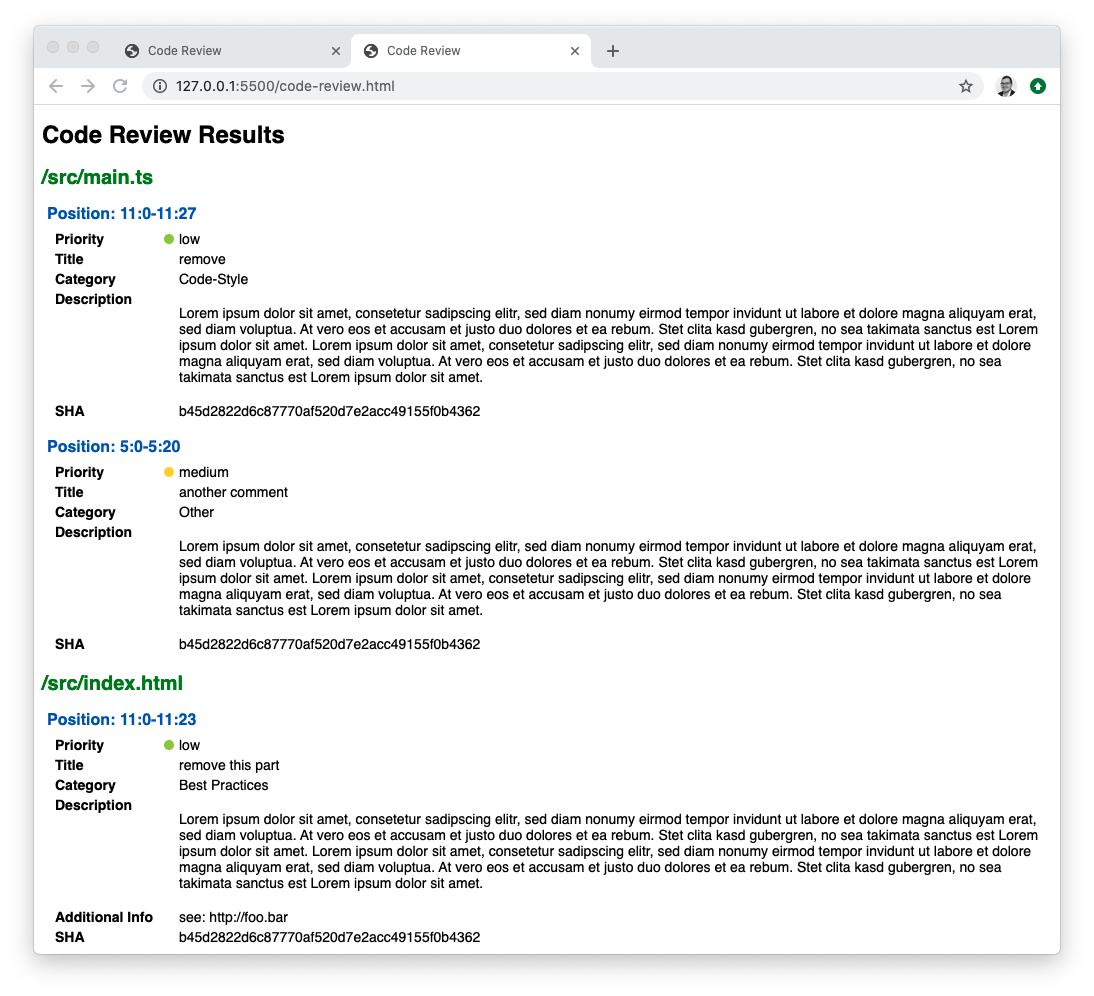Image resolution: width=1094 pixels, height=996 pixels.
Task: Click category value 'Other'
Action: coord(196,513)
